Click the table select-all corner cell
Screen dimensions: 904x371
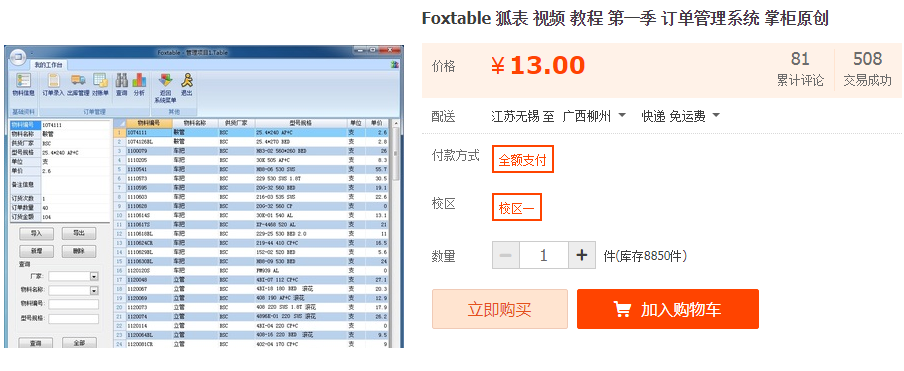coord(119,123)
